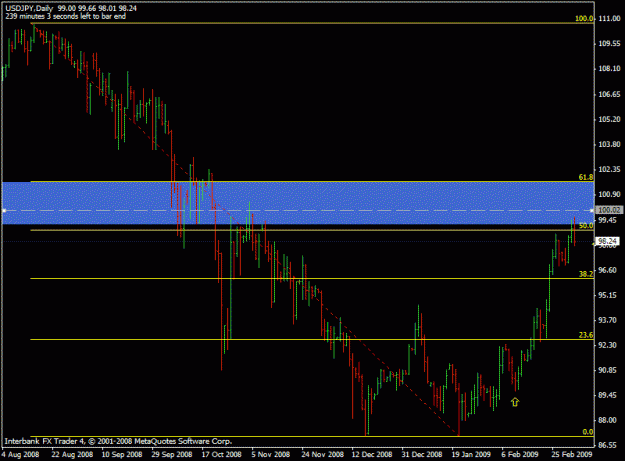The width and height of the screenshot is (625, 461).
Task: Click the 103.80 price scale value
Action: 609,144
